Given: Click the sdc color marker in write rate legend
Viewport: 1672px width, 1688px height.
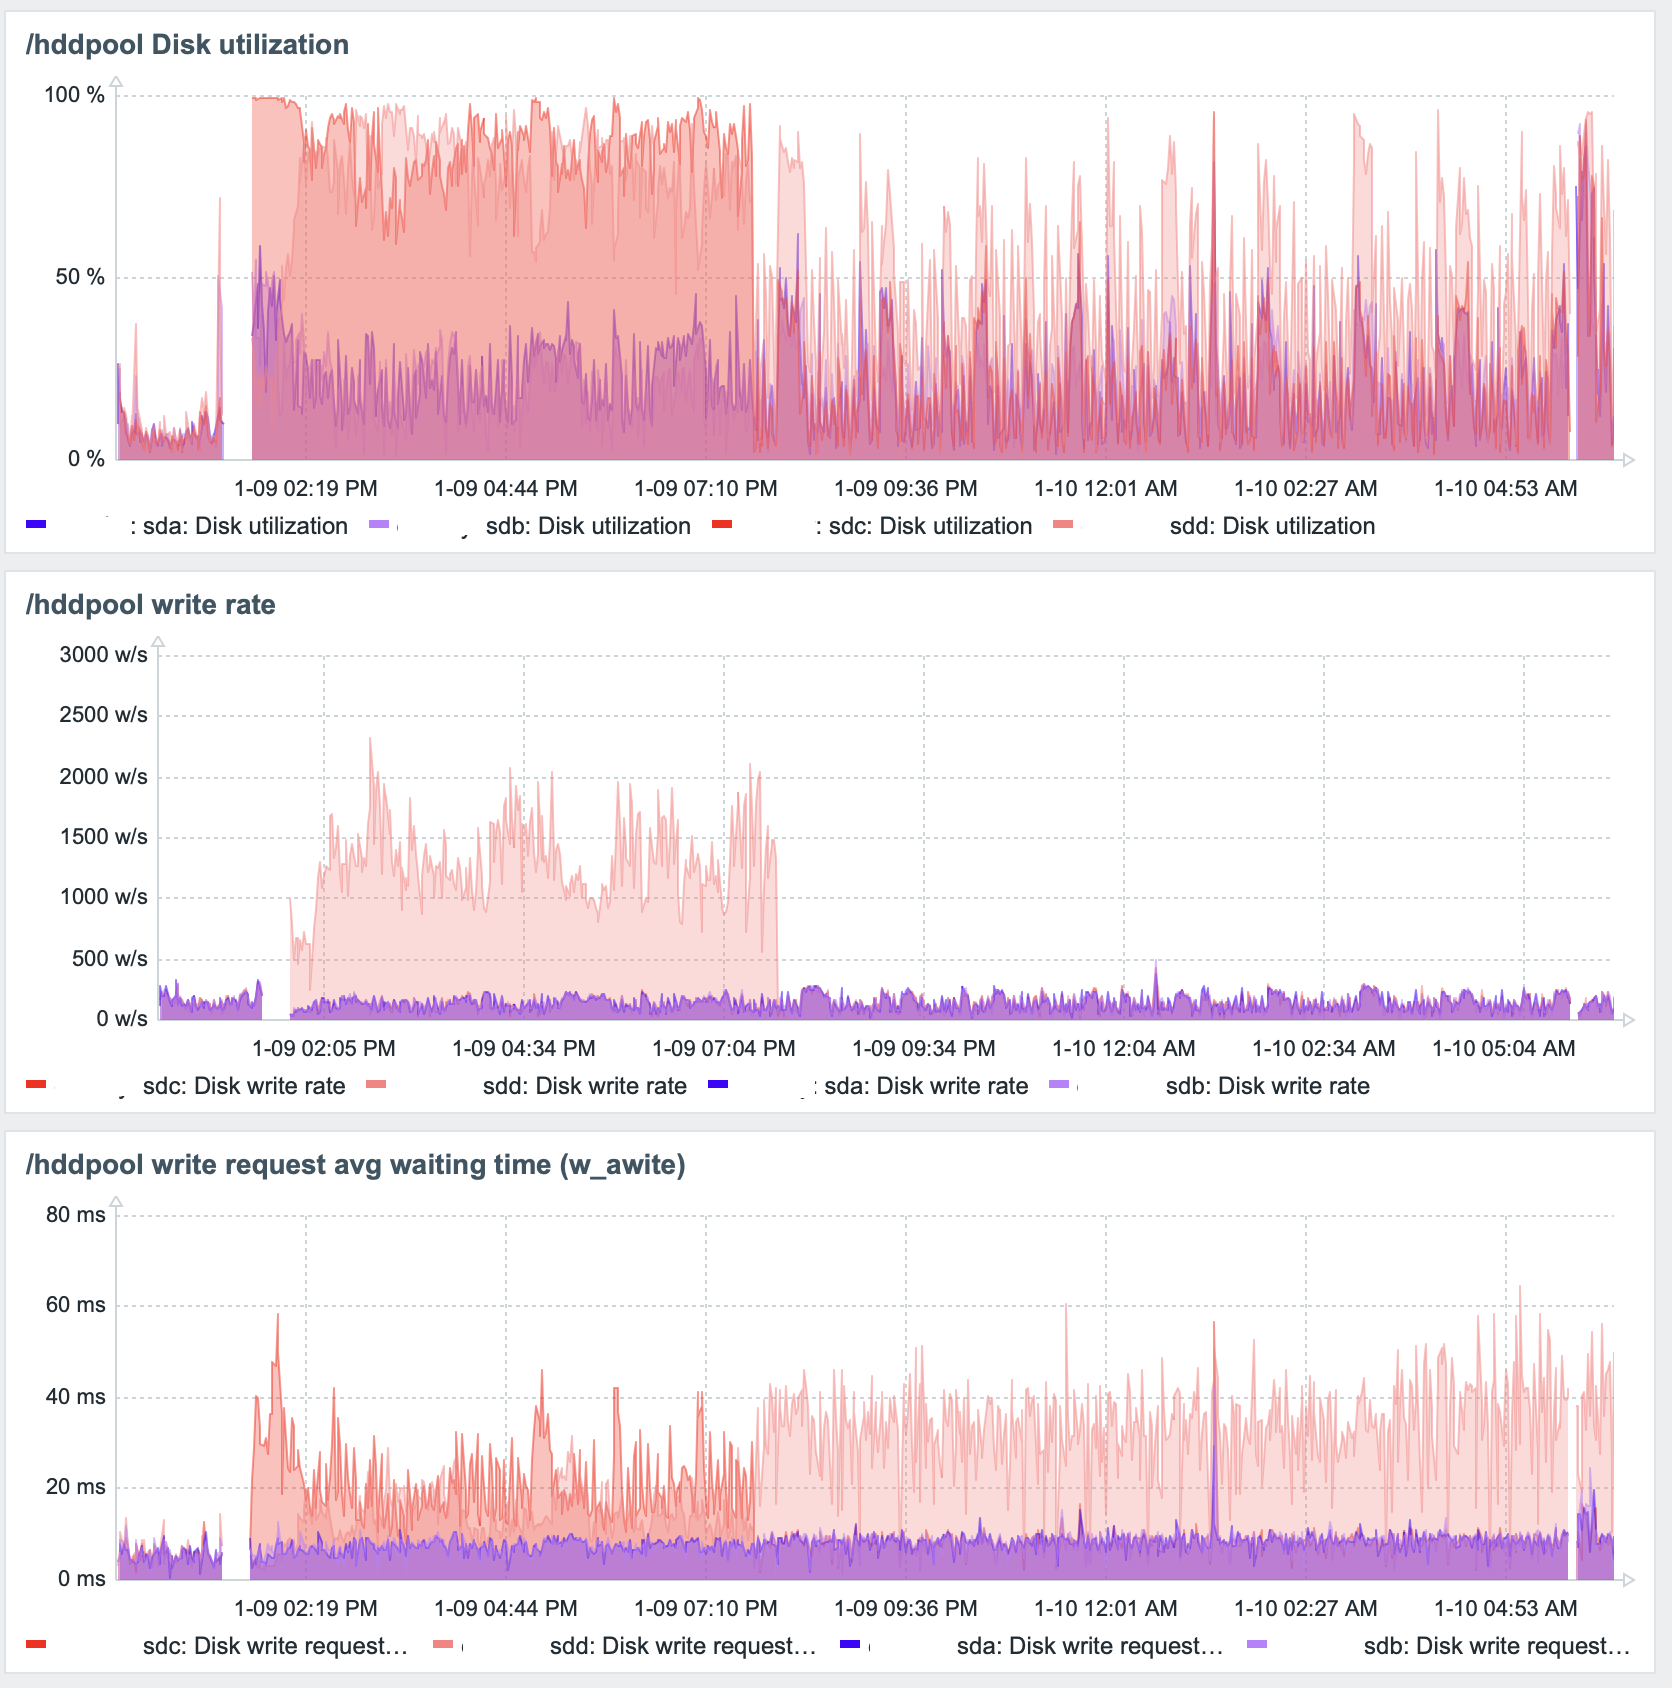Looking at the screenshot, I should [x=36, y=1085].
